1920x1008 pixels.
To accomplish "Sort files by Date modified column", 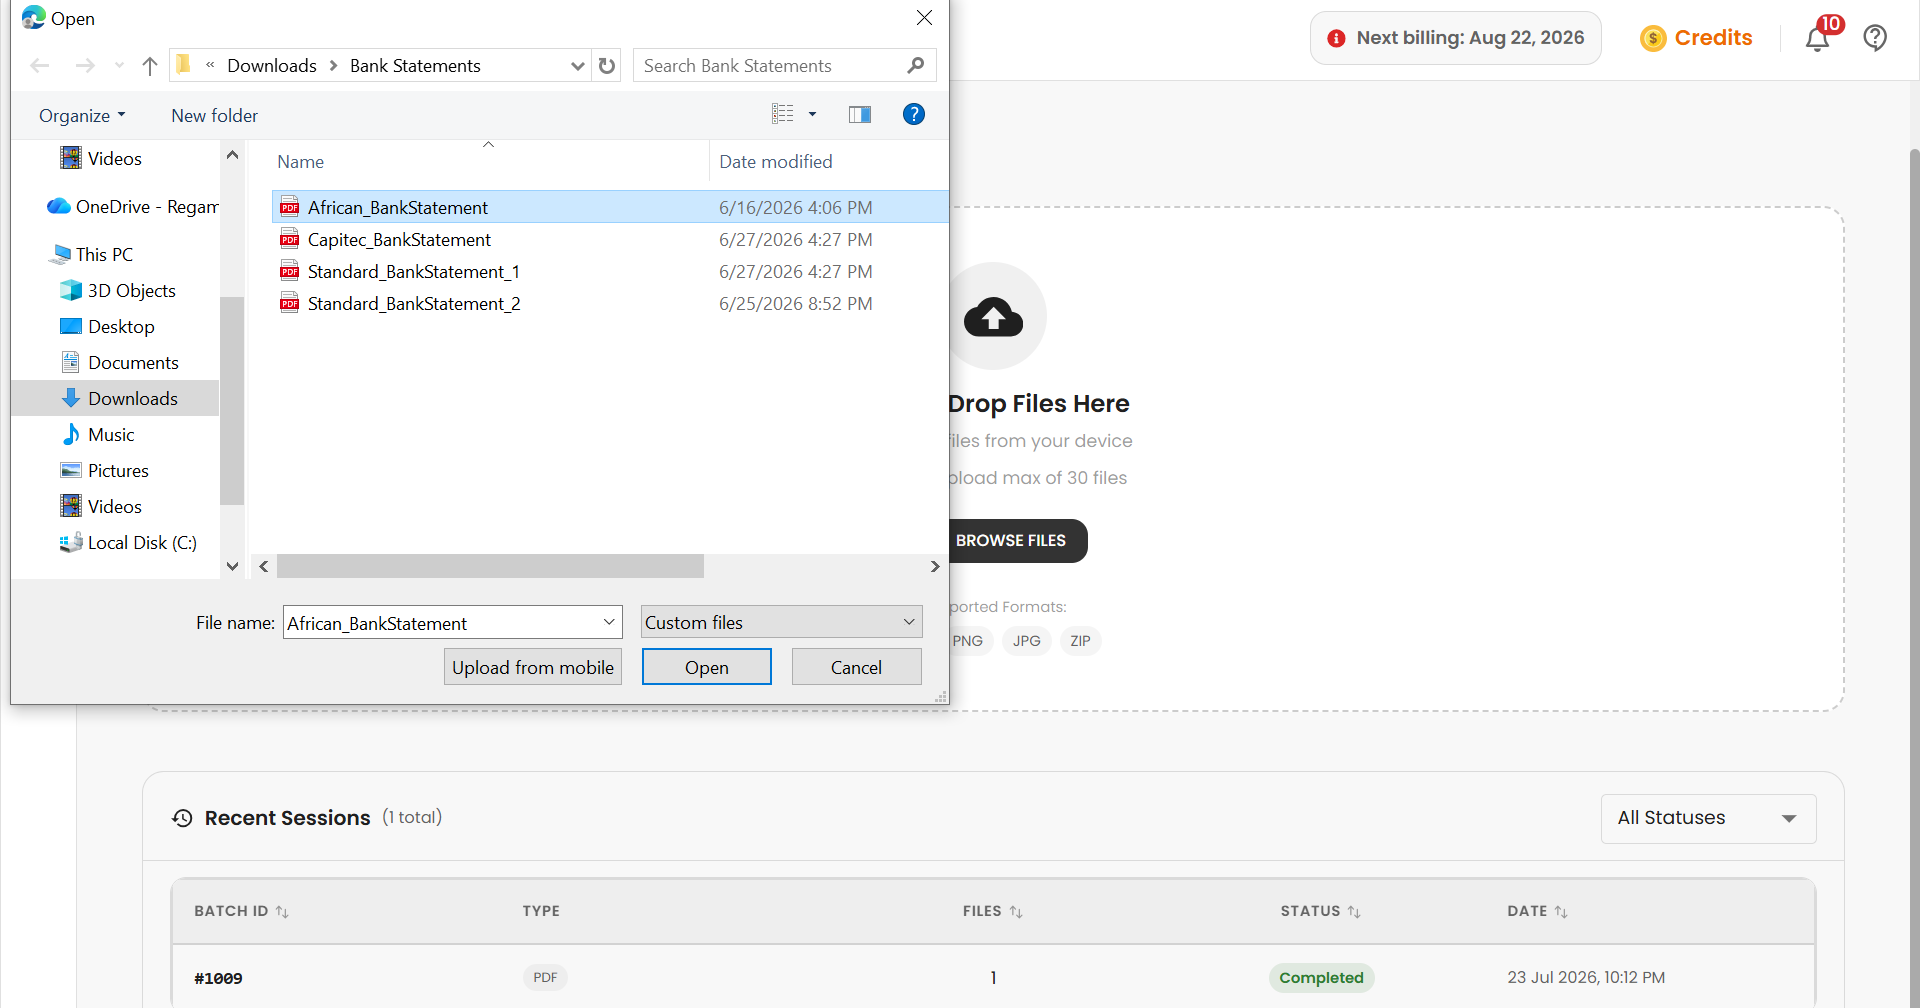I will (776, 162).
